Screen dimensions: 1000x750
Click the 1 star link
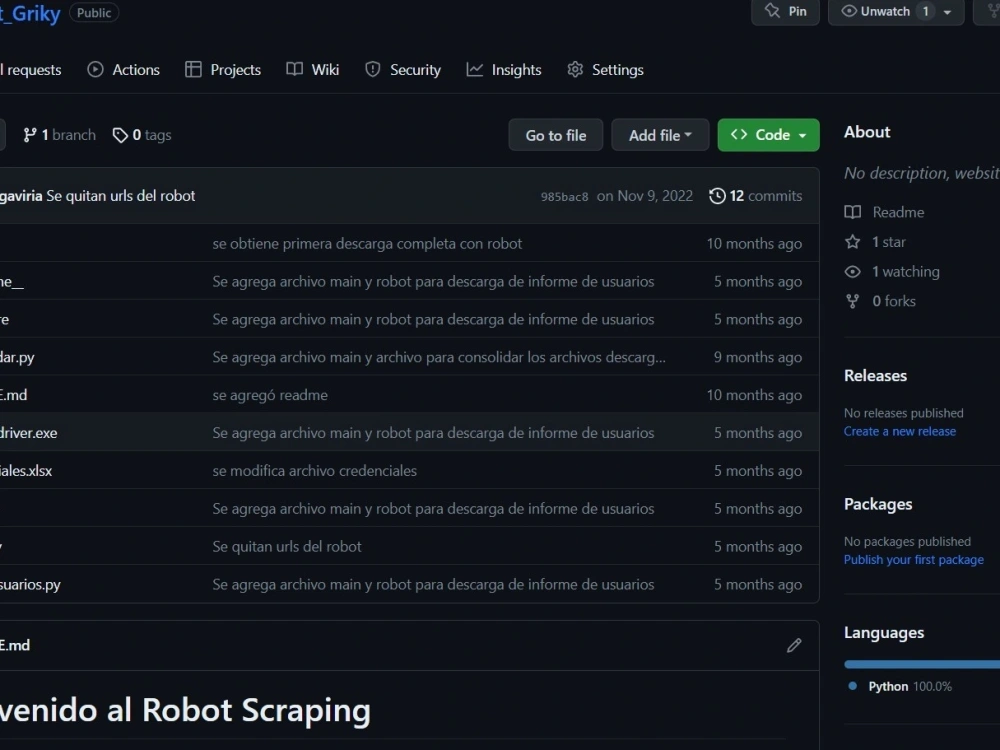click(888, 242)
